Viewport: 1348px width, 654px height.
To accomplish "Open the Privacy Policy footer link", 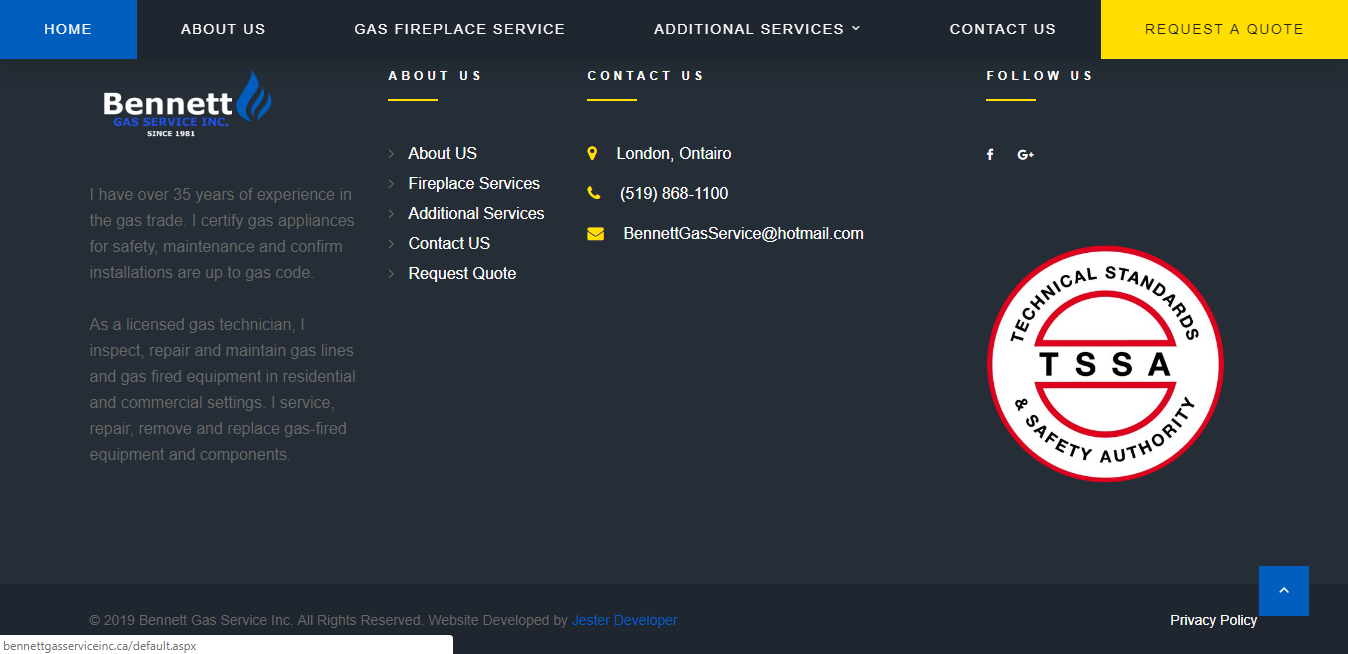I will pyautogui.click(x=1213, y=620).
